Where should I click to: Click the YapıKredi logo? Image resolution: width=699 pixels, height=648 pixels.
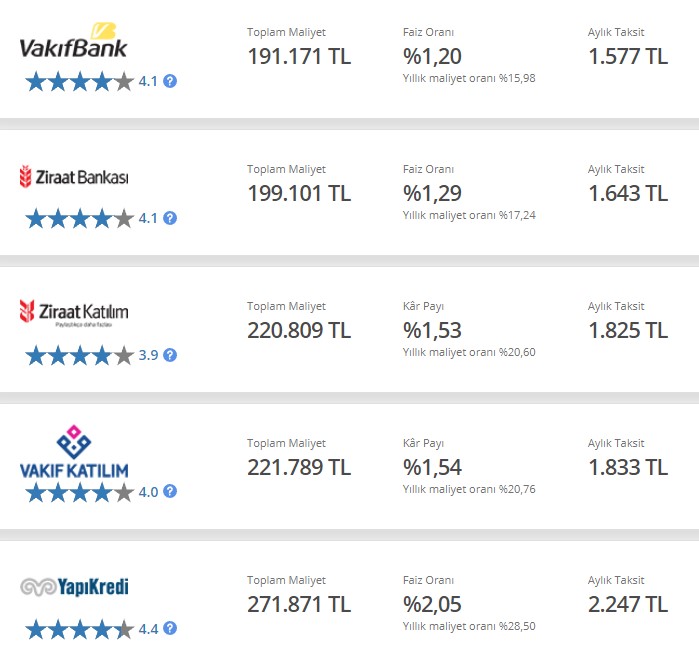coord(74,587)
